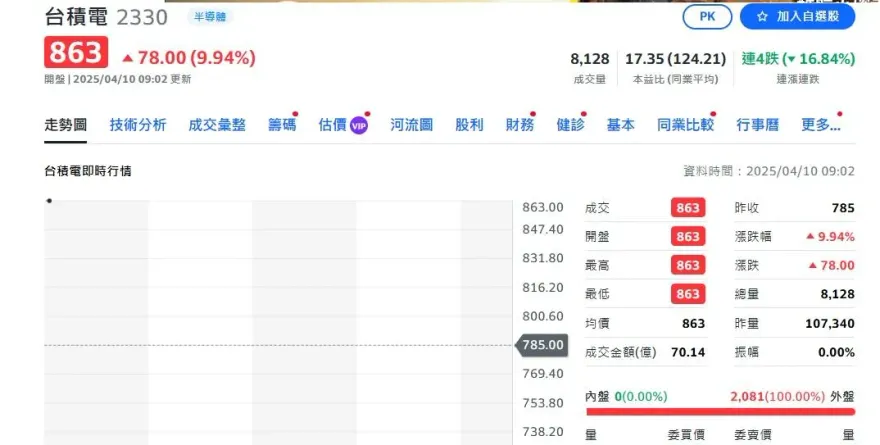Click the star icon in 加入自選股
The width and height of the screenshot is (880, 445).
pos(762,17)
